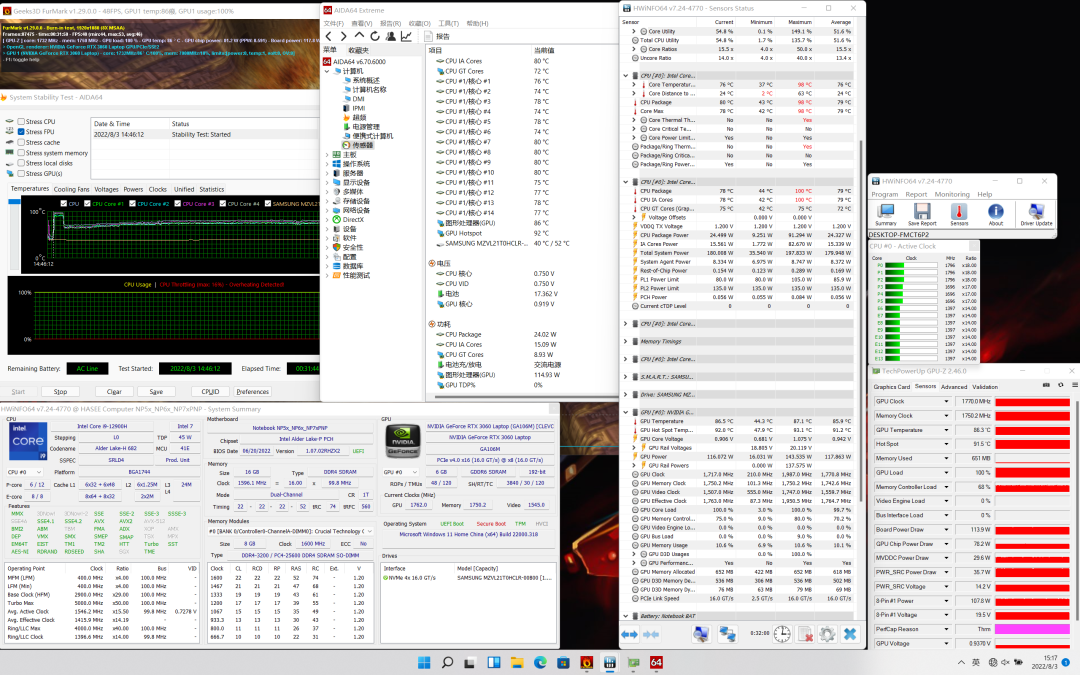This screenshot has width=1080, height=675.
Task: Click HWiNFO sensors monitor-with-magnifier icon
Action: coord(701,634)
